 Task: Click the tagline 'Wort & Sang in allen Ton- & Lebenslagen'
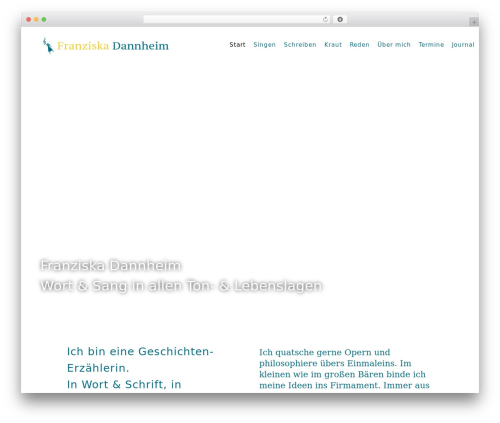click(181, 286)
